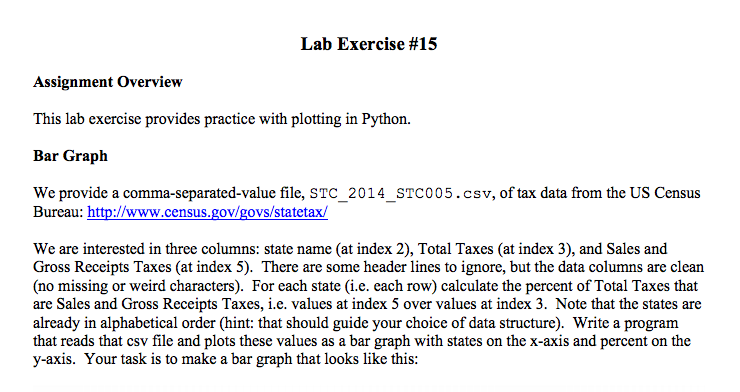Click the sentence about plotting in Python
The image size is (740, 392).
pos(222,119)
